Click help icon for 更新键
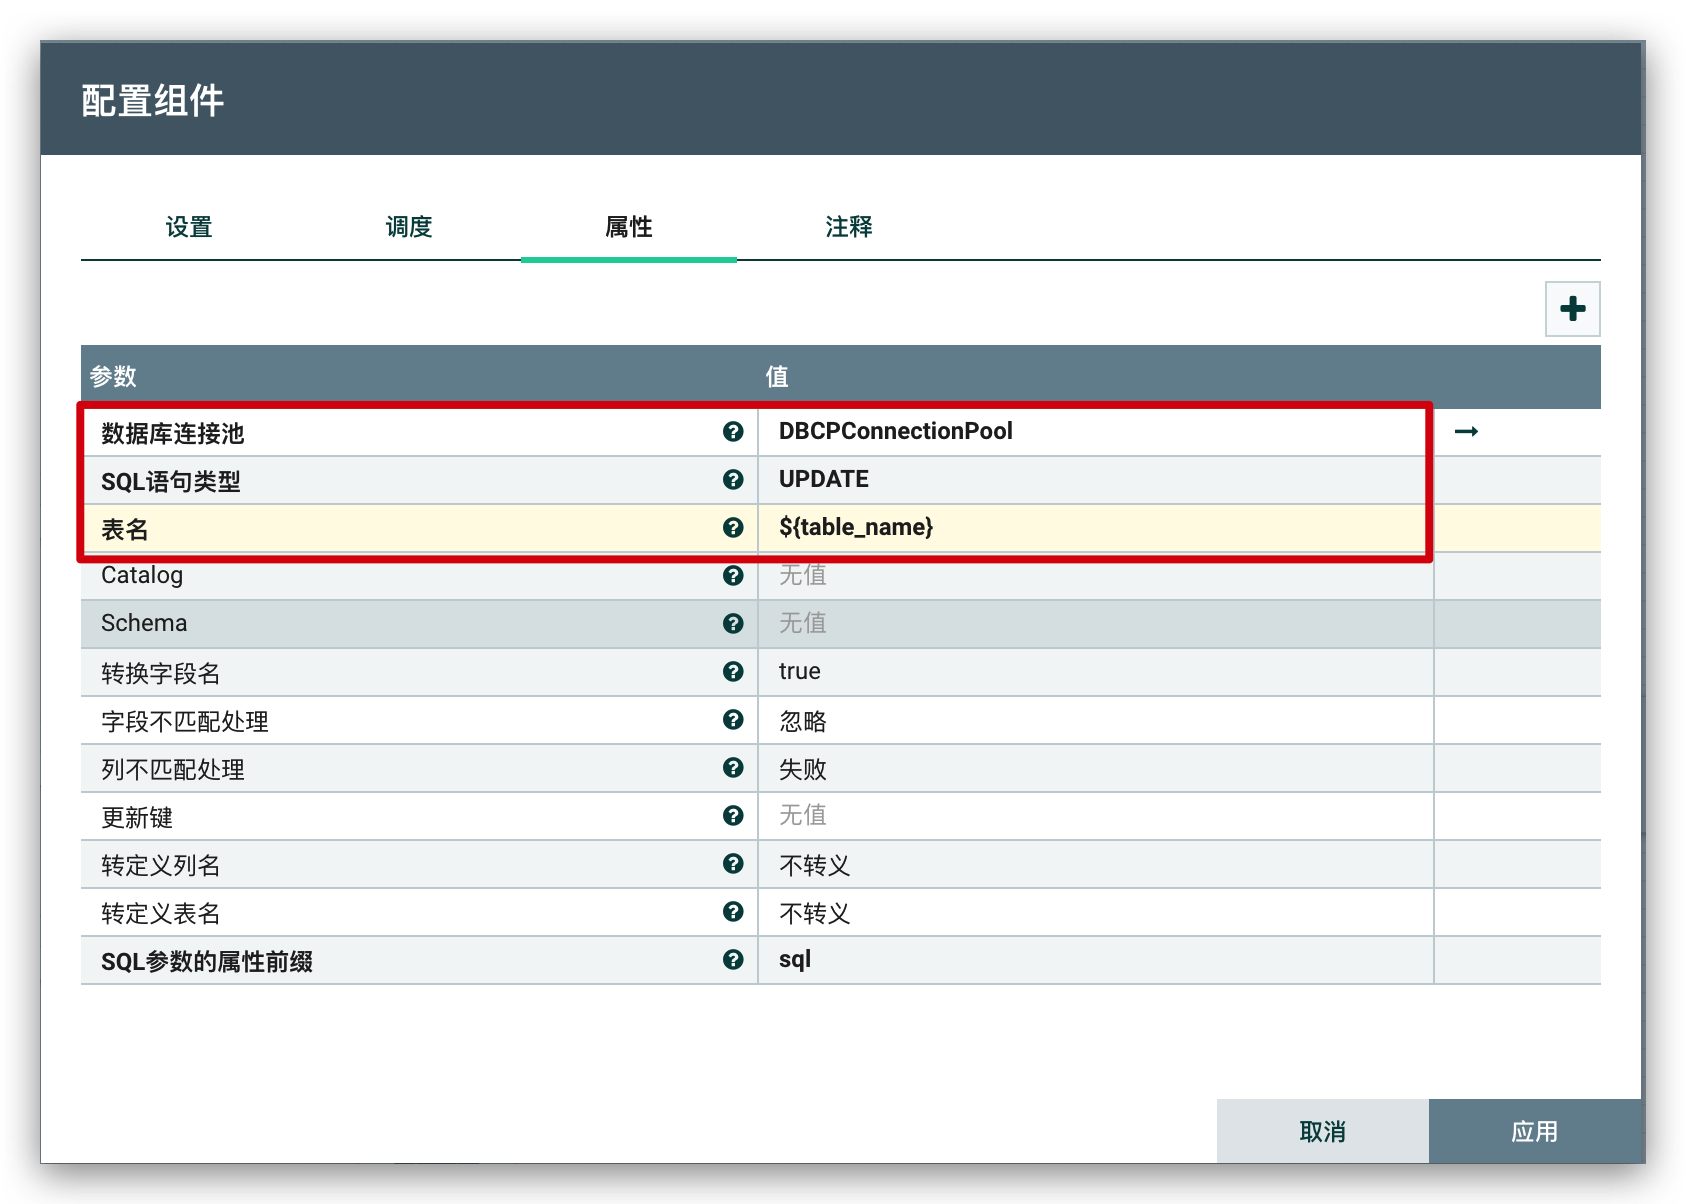 733,815
